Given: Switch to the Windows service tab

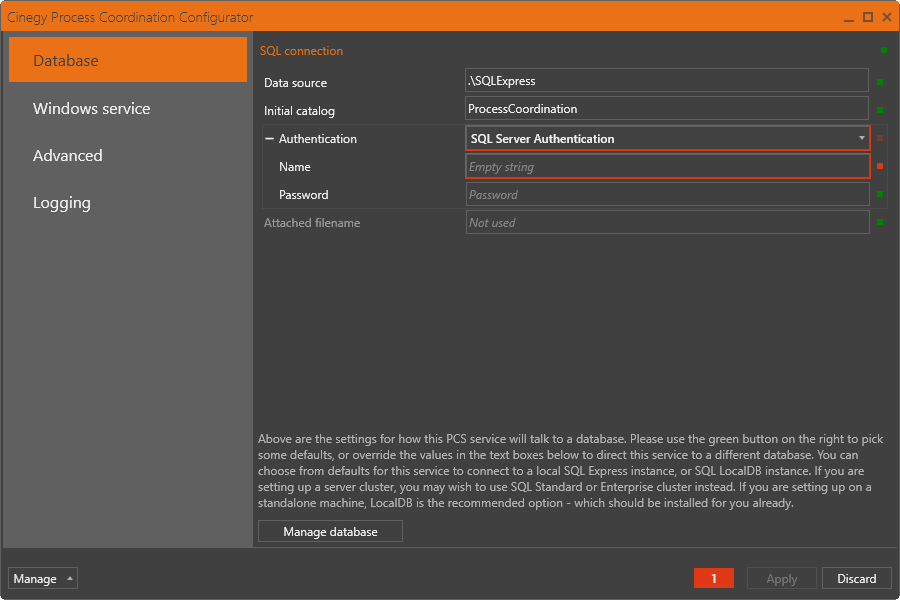Looking at the screenshot, I should pyautogui.click(x=91, y=109).
